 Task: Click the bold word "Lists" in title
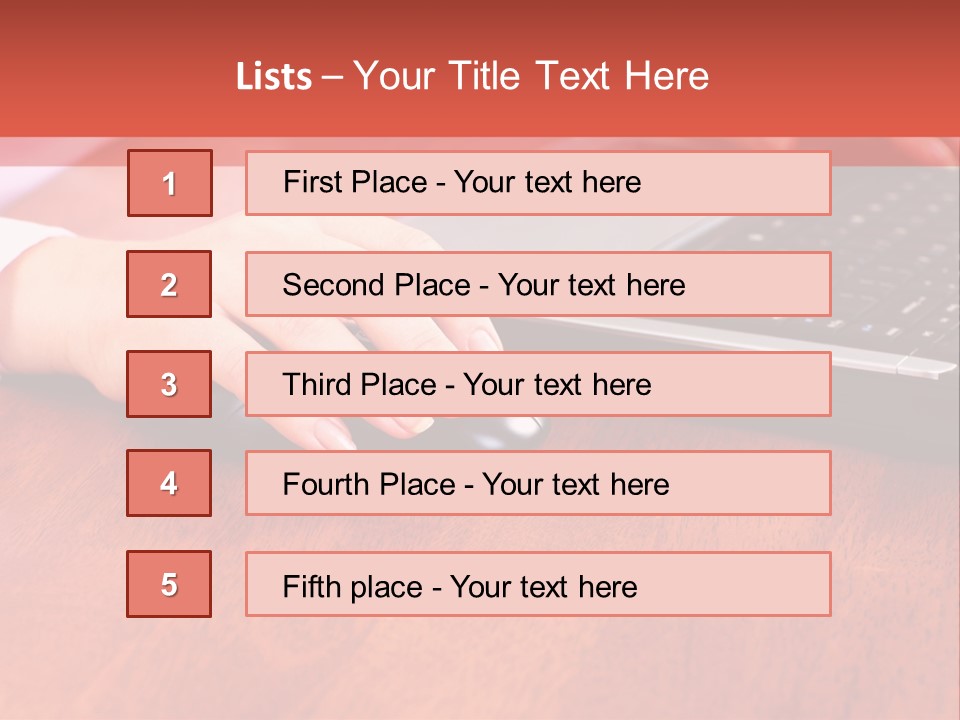point(274,77)
